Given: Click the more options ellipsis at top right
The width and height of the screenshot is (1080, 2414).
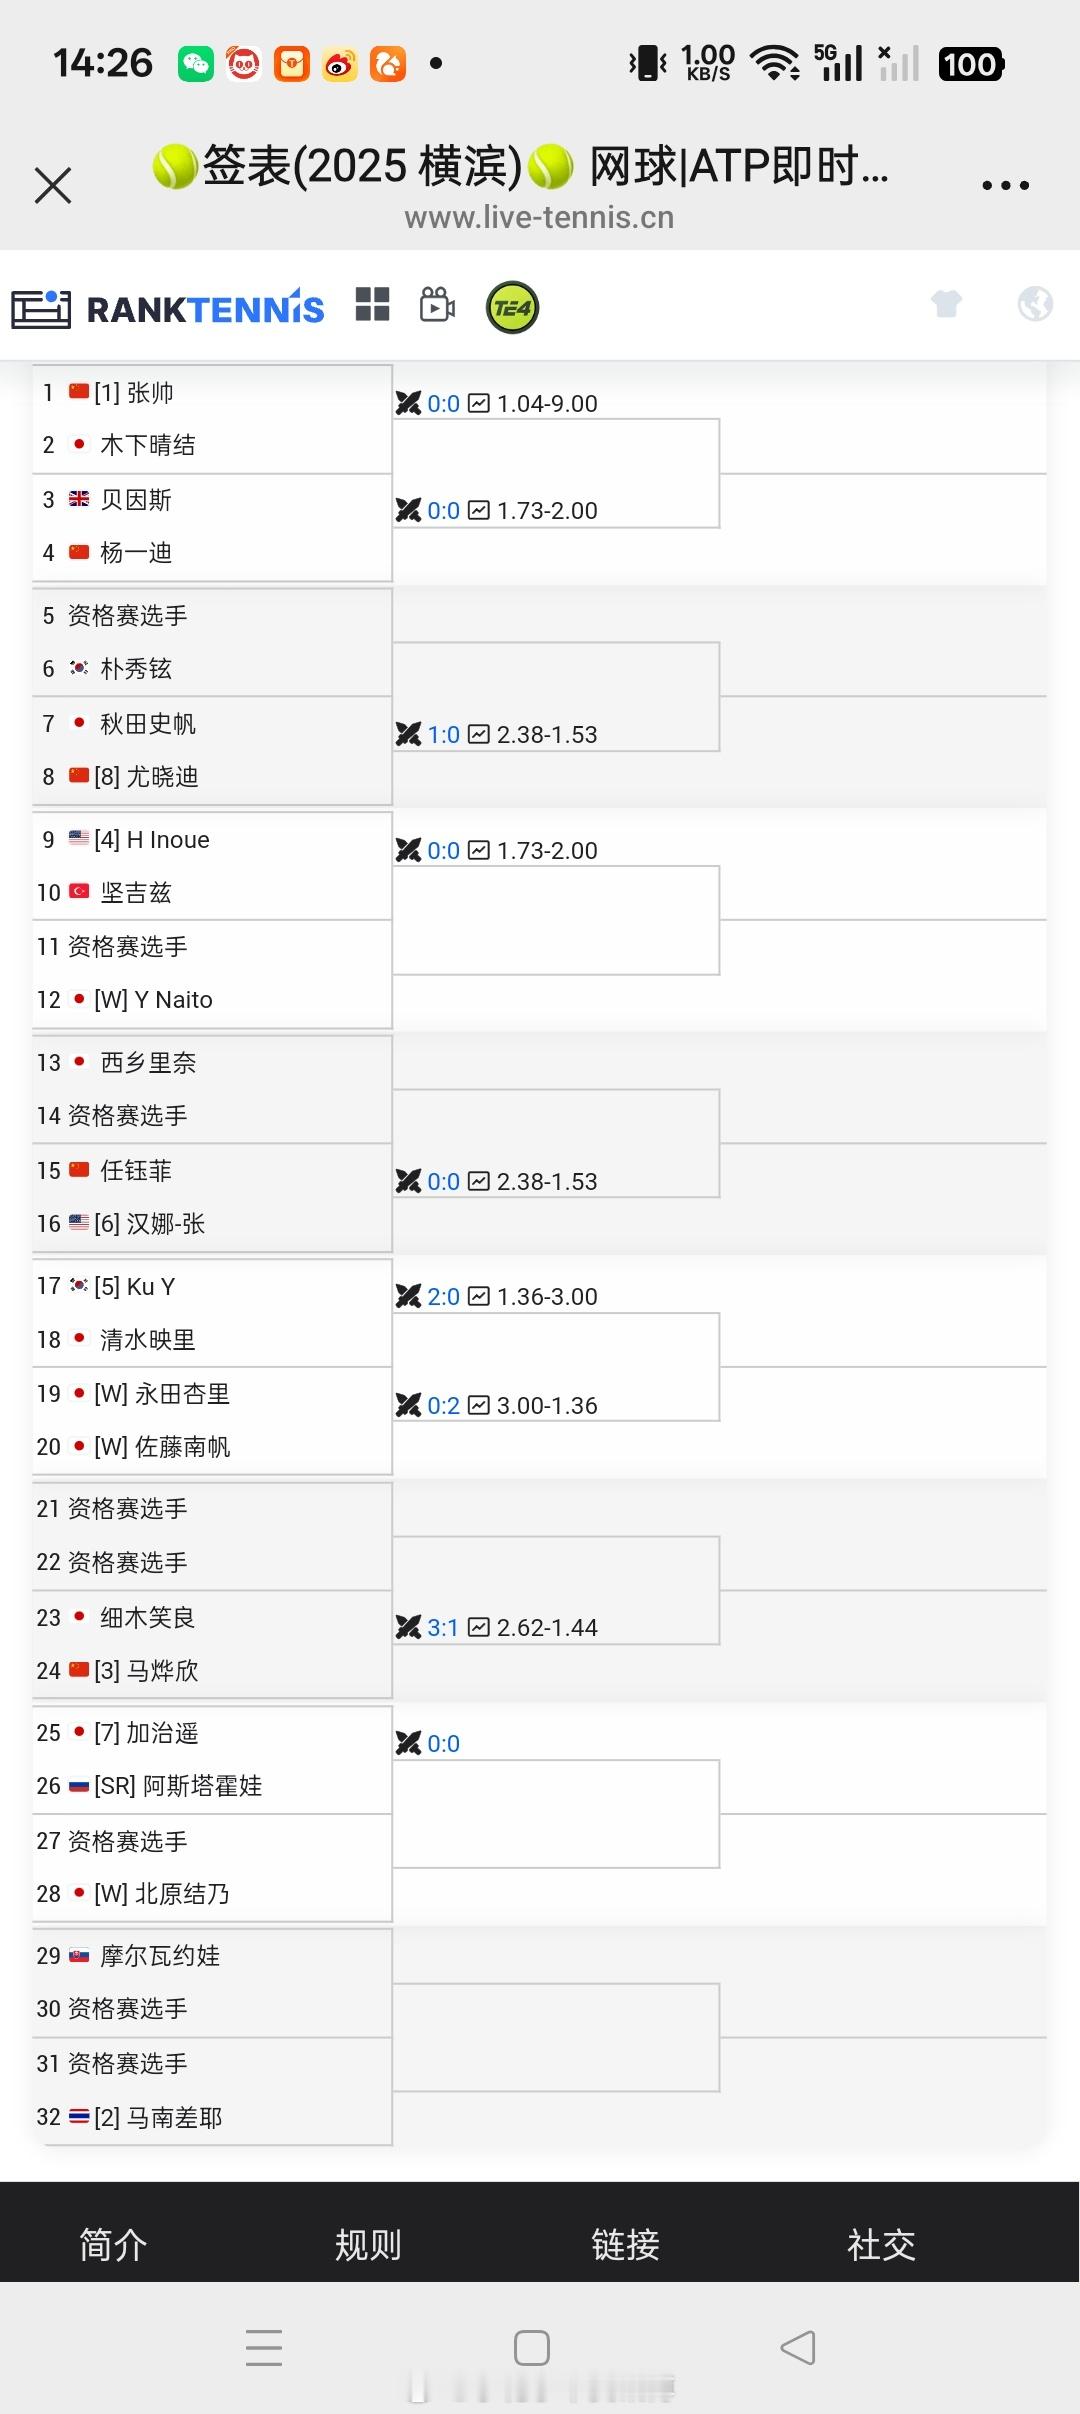Looking at the screenshot, I should pos(1005,184).
